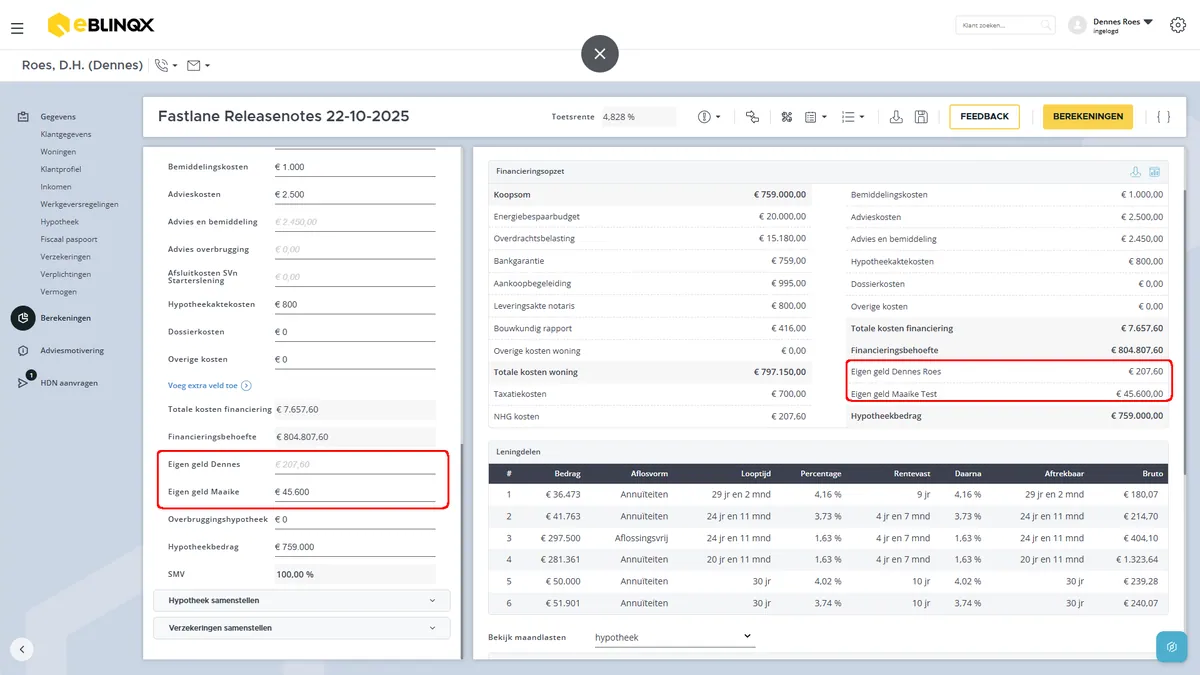Go to Klantgegevens in sidebar

click(x=66, y=134)
